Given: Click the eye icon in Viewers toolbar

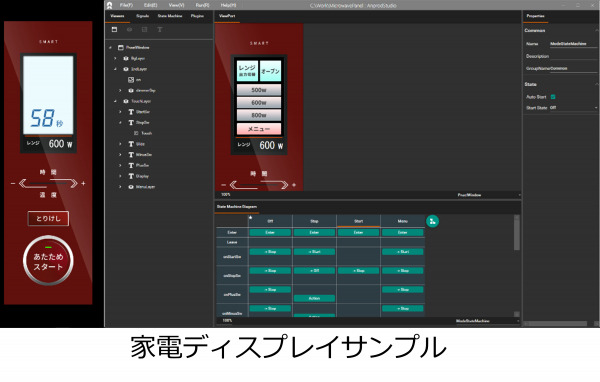Looking at the screenshot, I should click(129, 29).
